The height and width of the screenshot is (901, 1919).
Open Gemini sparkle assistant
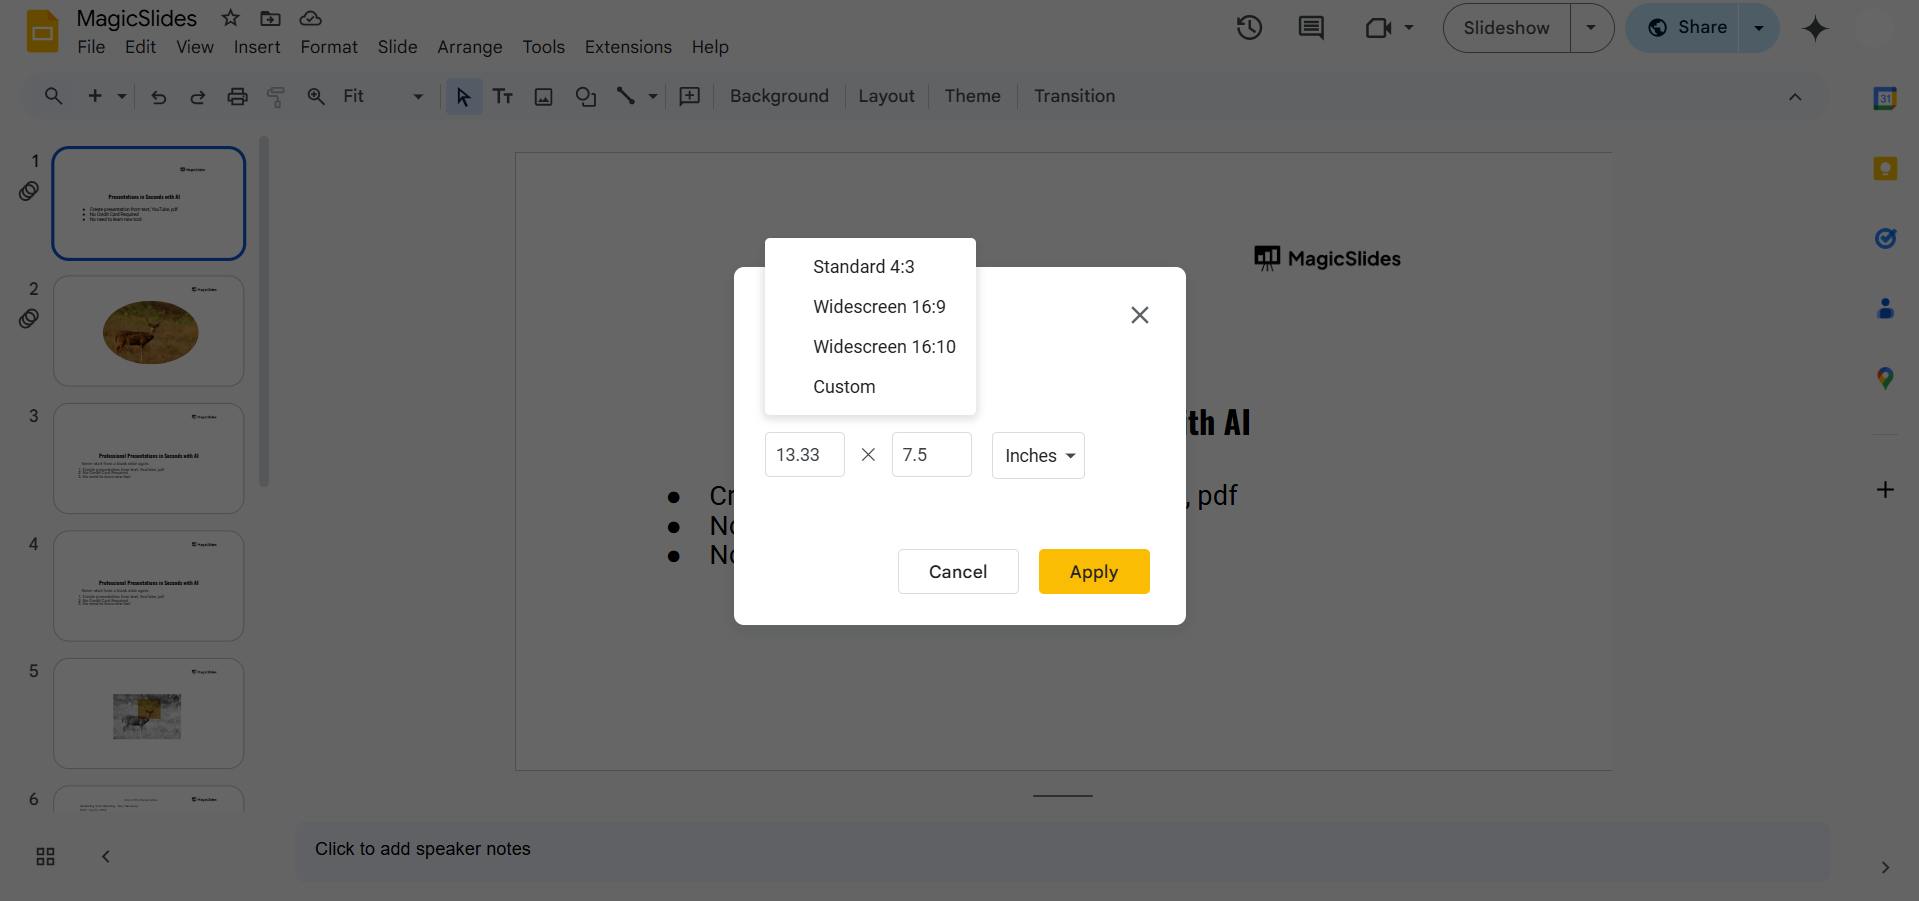pos(1815,28)
